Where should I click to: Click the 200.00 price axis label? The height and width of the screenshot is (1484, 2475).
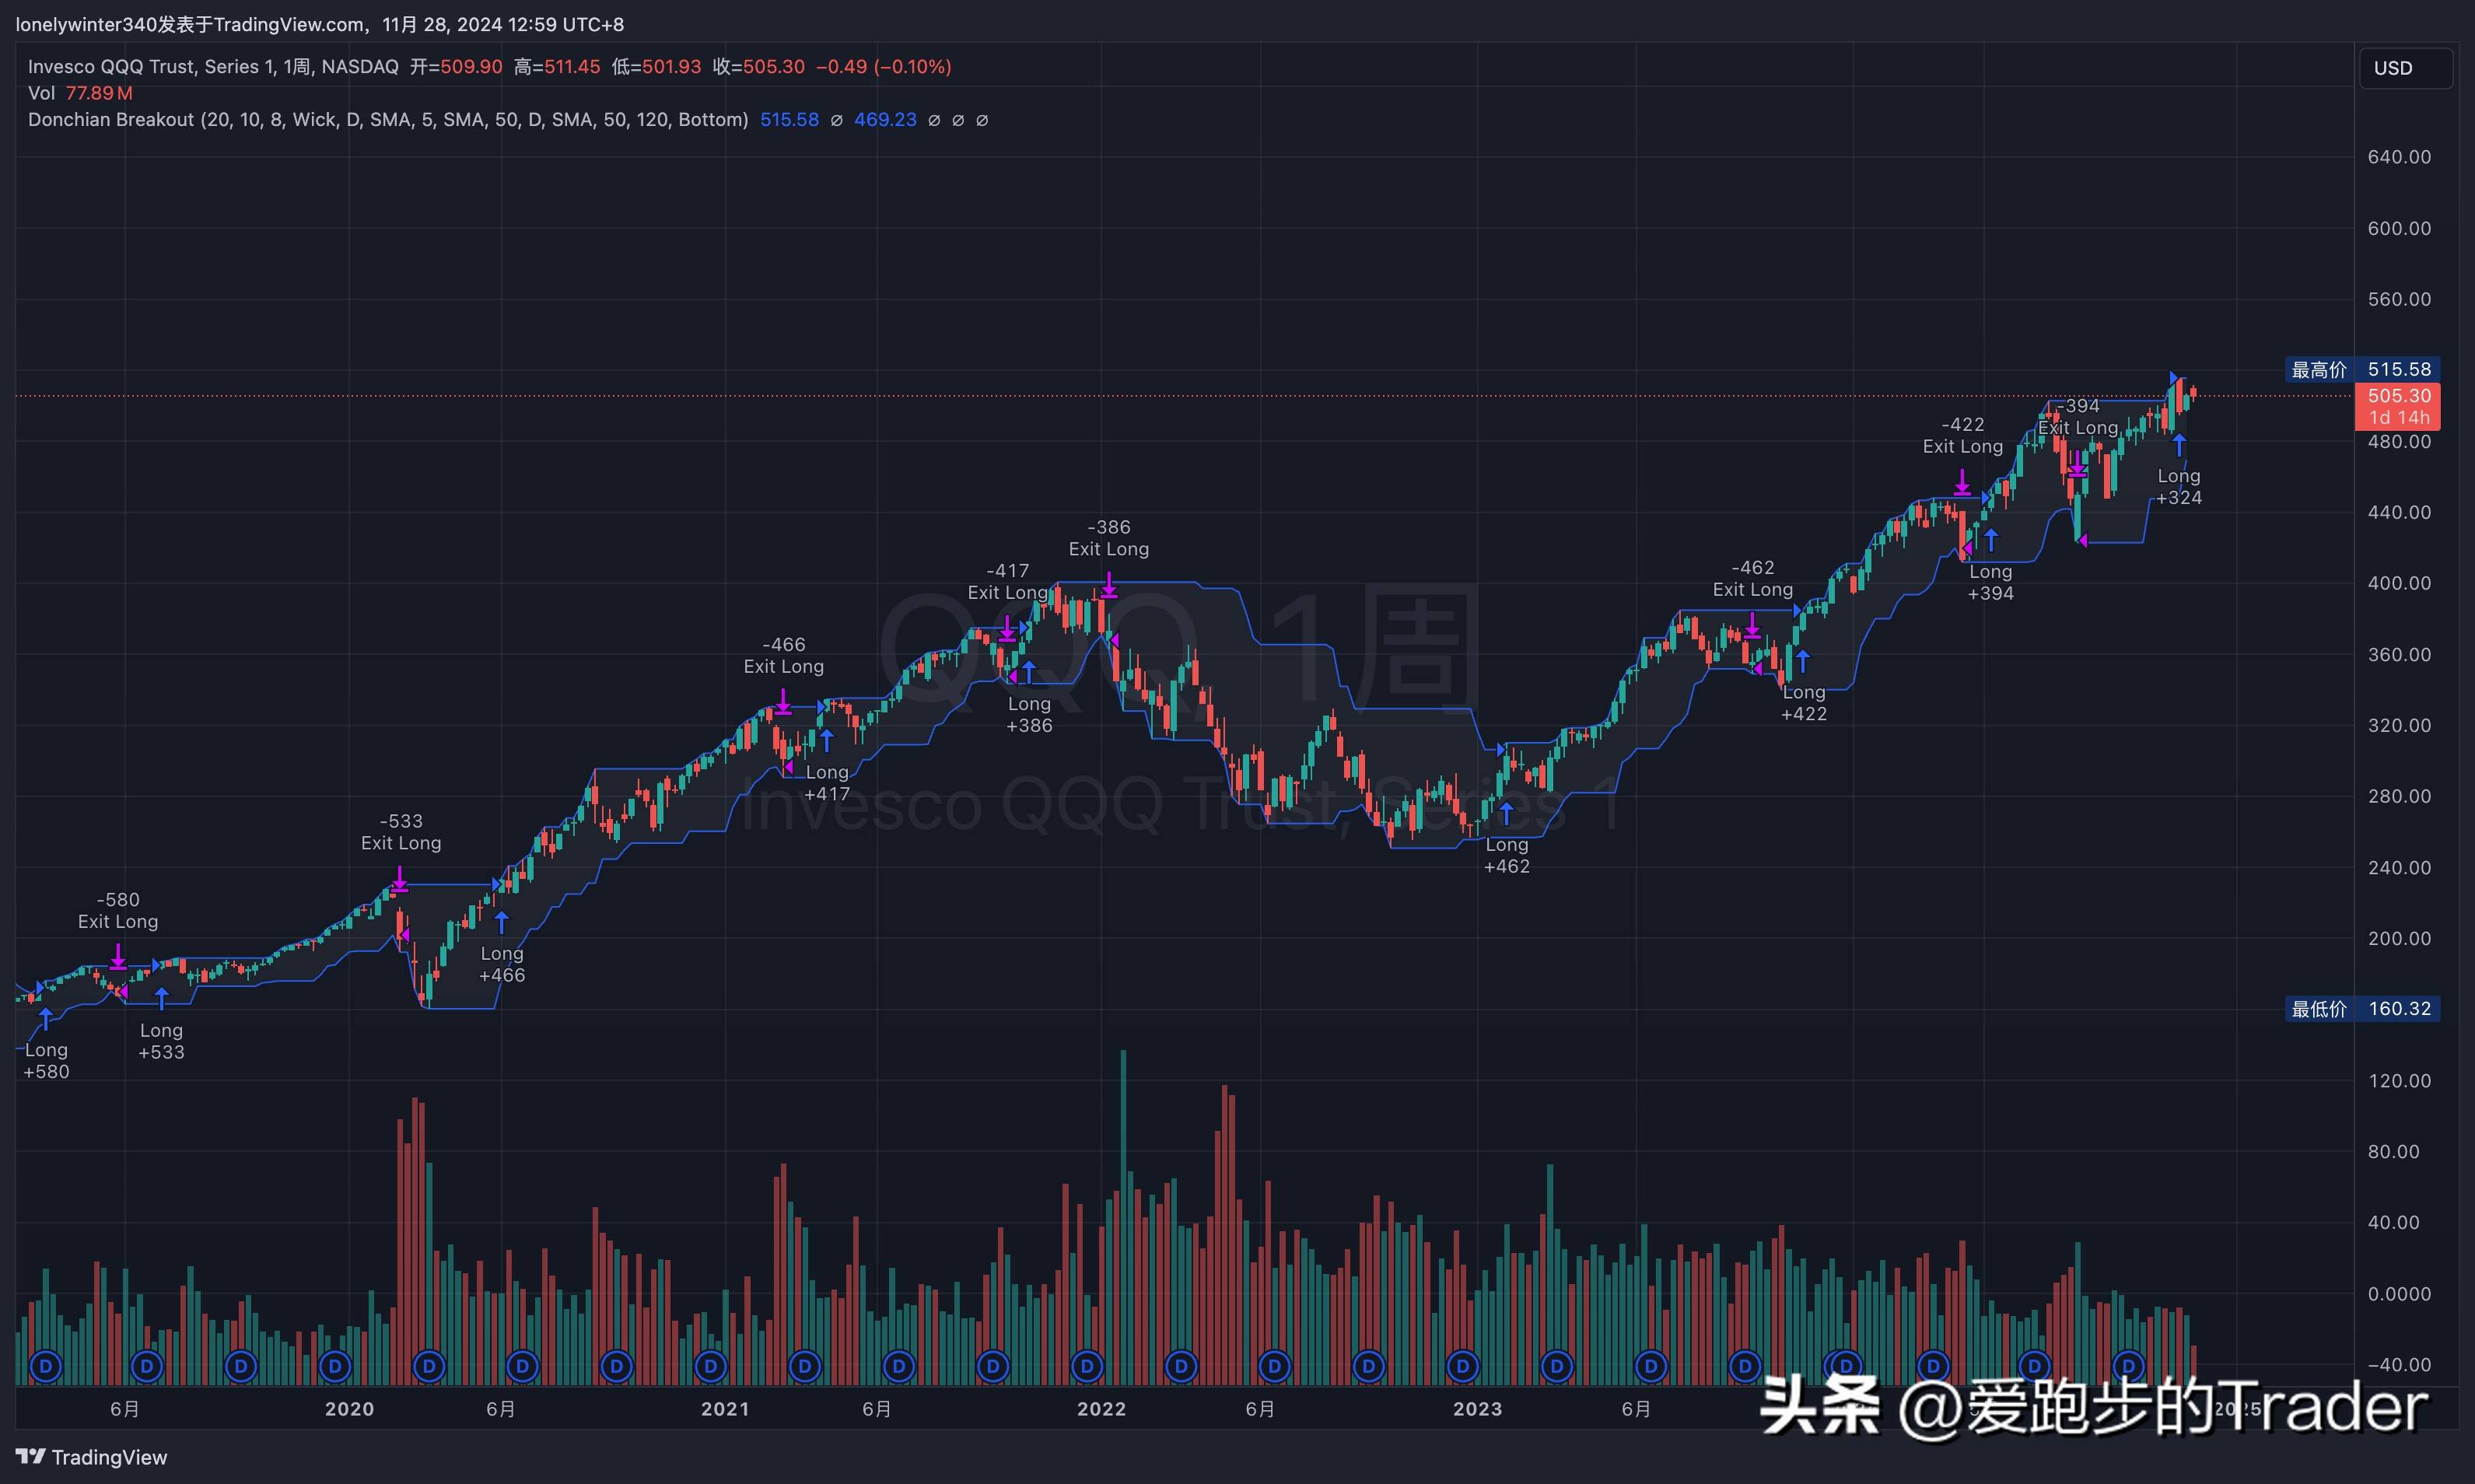click(x=2399, y=938)
